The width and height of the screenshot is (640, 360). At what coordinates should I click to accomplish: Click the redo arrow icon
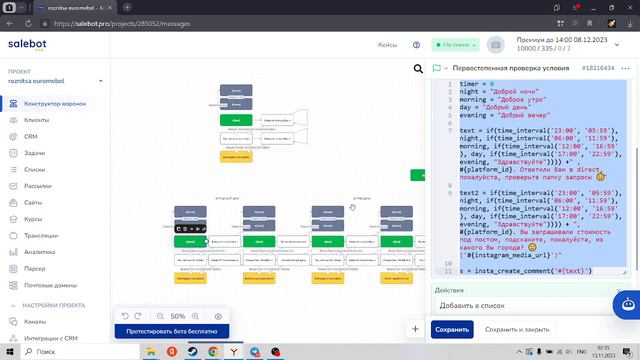pyautogui.click(x=138, y=316)
